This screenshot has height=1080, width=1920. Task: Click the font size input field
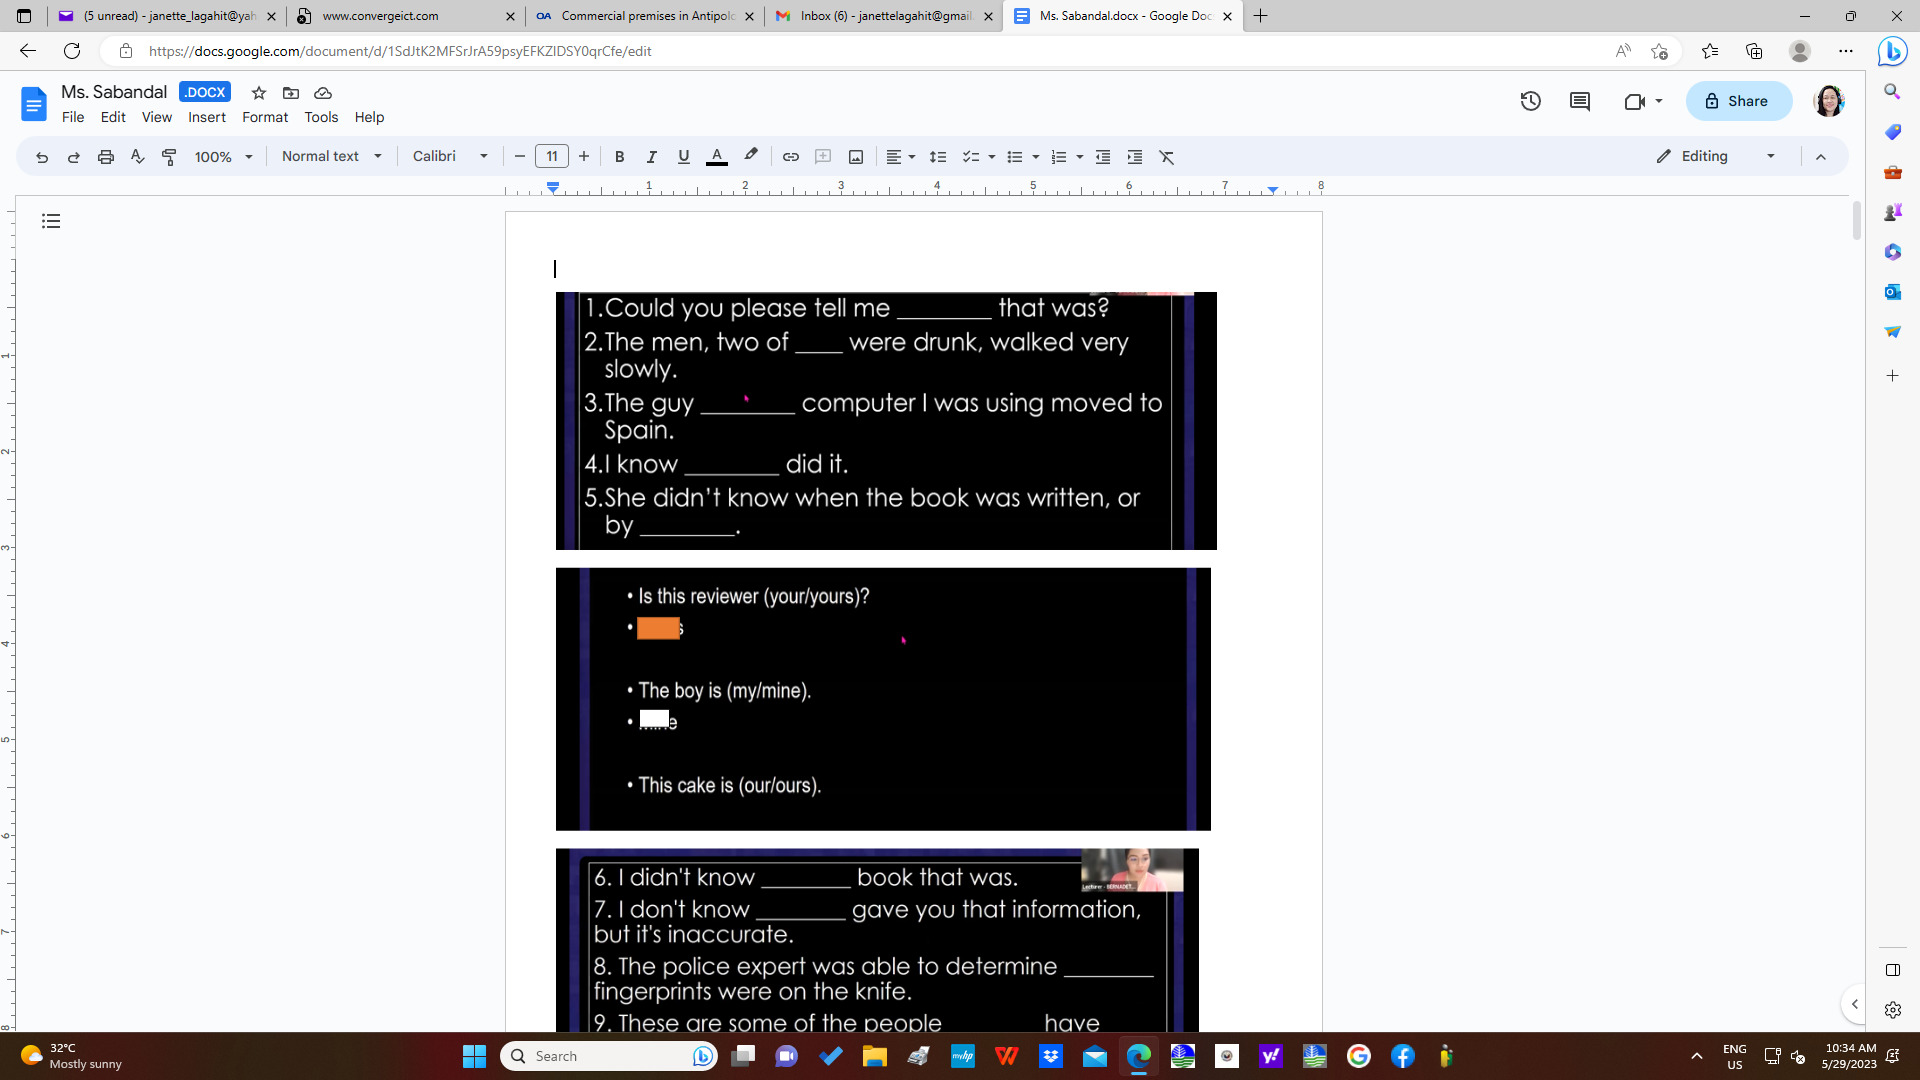coord(551,156)
